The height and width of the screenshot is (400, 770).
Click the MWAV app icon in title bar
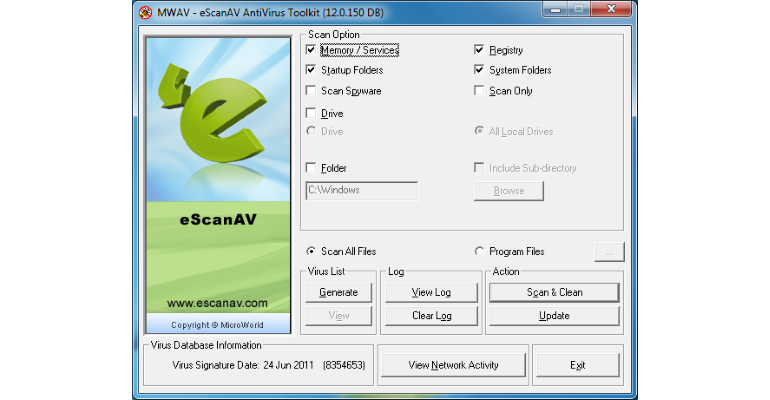[145, 12]
